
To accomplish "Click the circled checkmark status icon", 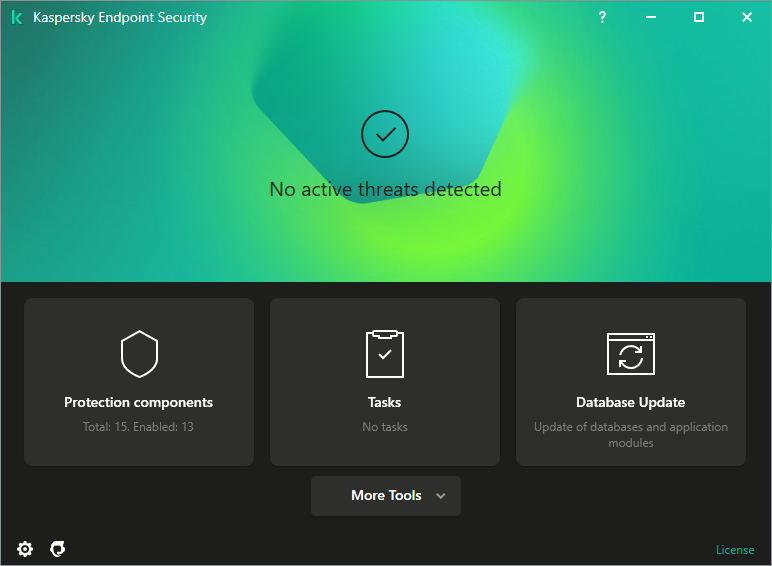I will 385,134.
